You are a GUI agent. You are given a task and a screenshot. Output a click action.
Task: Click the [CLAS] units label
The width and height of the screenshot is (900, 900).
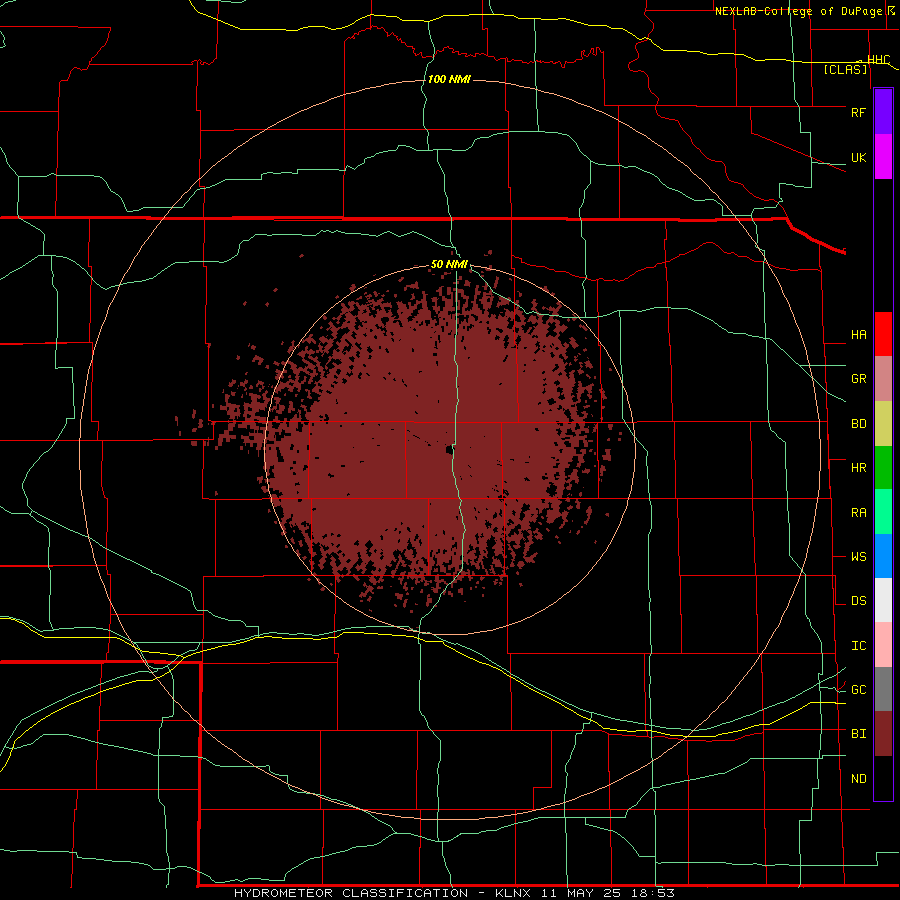pyautogui.click(x=845, y=69)
